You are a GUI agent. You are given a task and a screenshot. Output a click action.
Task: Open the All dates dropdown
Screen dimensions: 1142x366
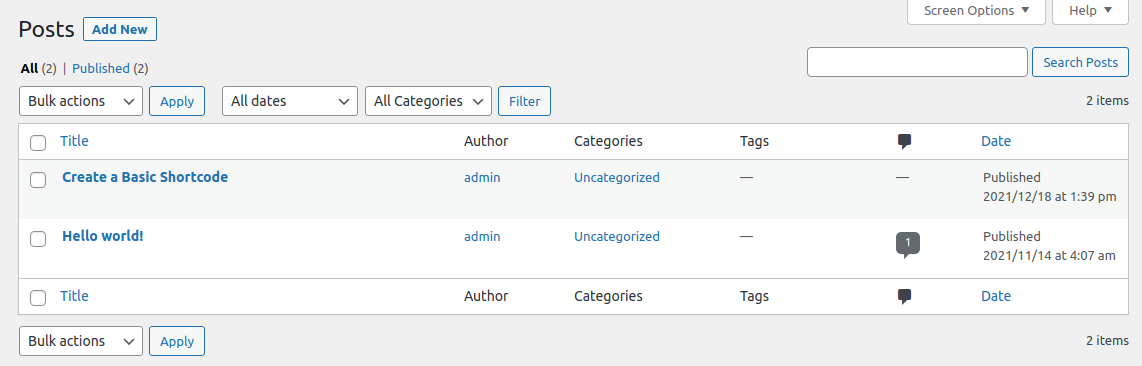click(x=290, y=101)
